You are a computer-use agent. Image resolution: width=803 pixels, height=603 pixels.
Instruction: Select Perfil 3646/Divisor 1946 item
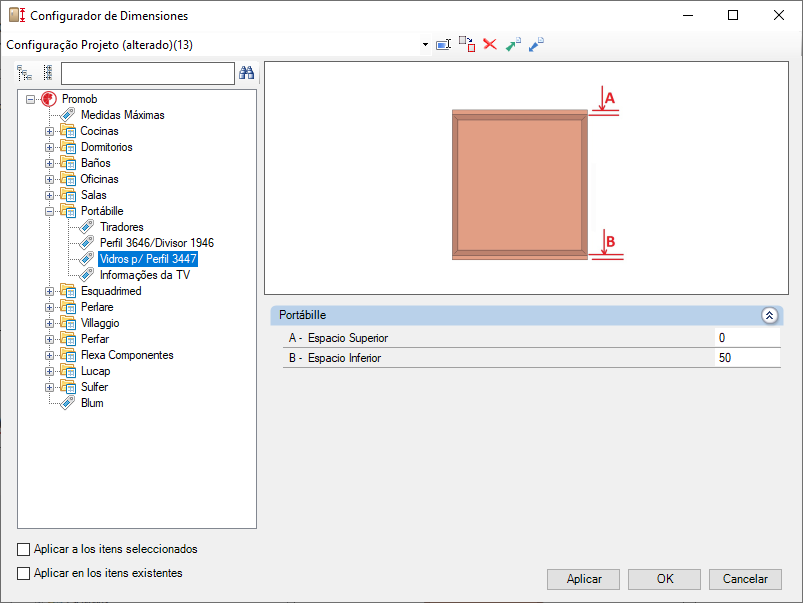[x=157, y=243]
